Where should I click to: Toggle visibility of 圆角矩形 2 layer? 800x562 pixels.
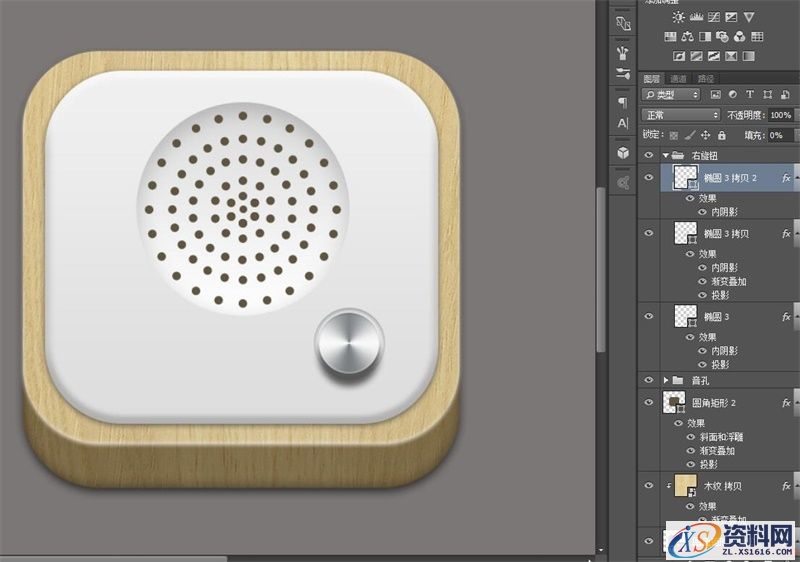tap(649, 402)
